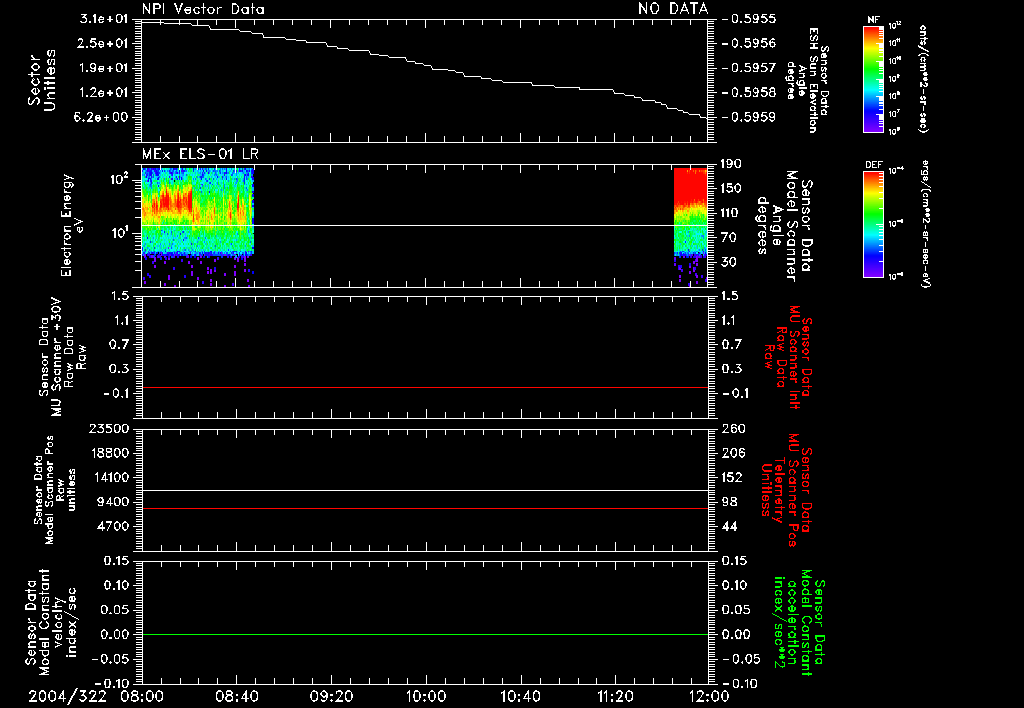The height and width of the screenshot is (708, 1024).
Task: Click the red line in the scanner position panel
Action: point(425,508)
